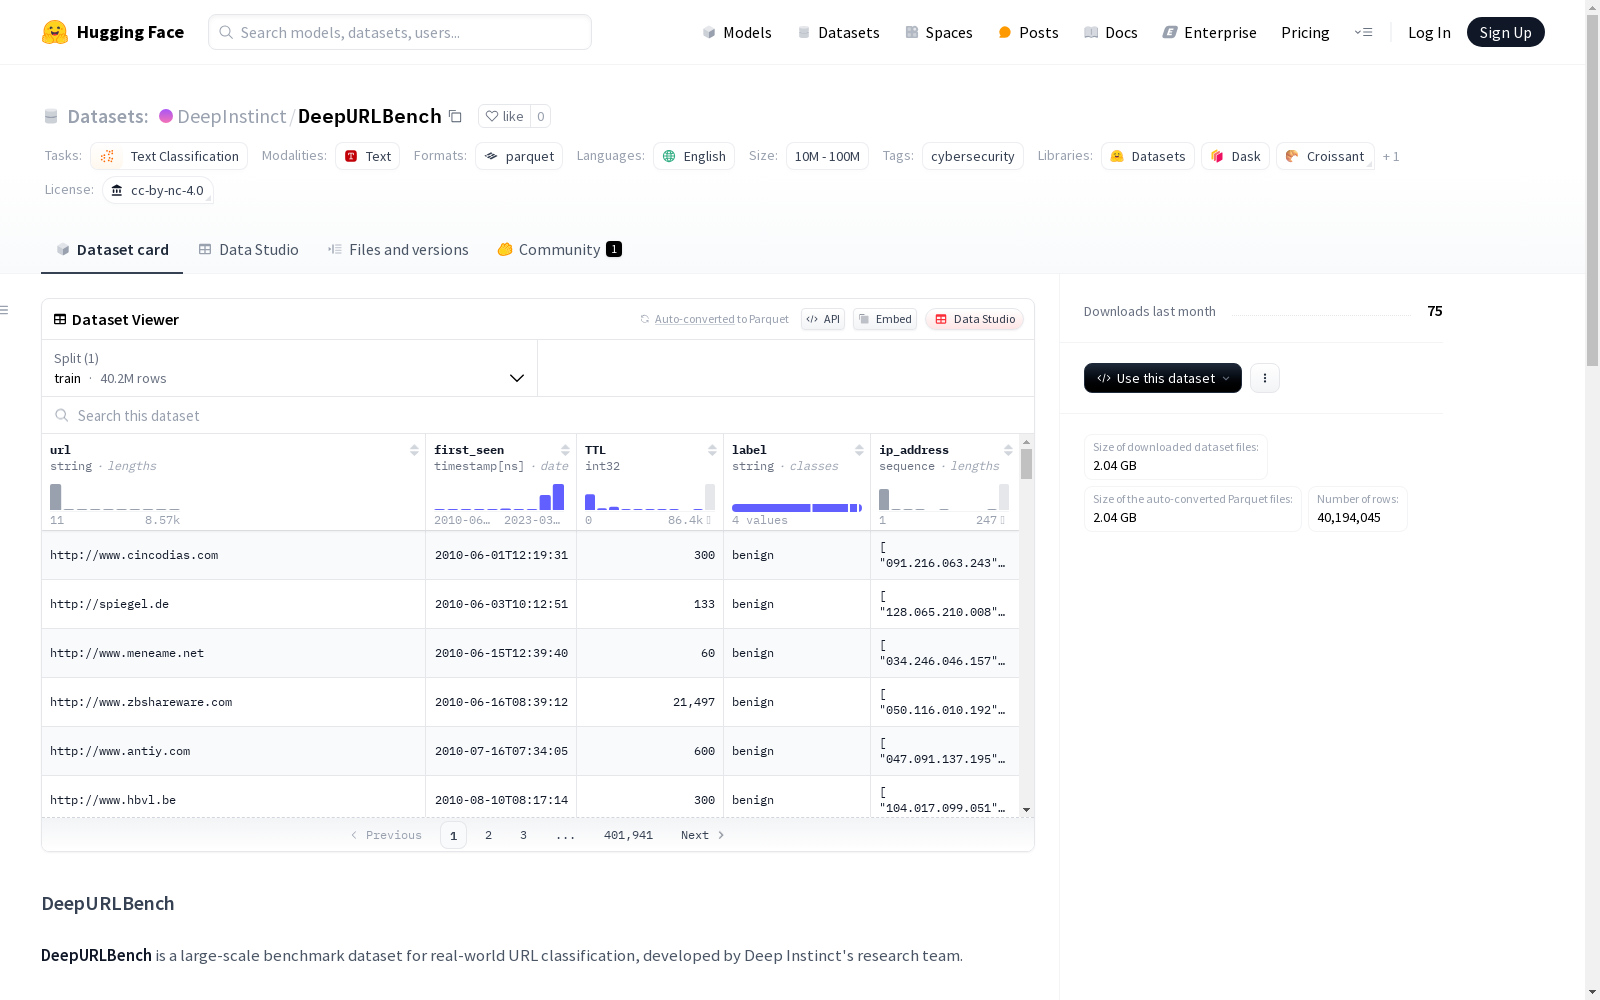This screenshot has width=1600, height=1000.
Task: Click the cell http://spiegel.de
Action: coord(234,604)
